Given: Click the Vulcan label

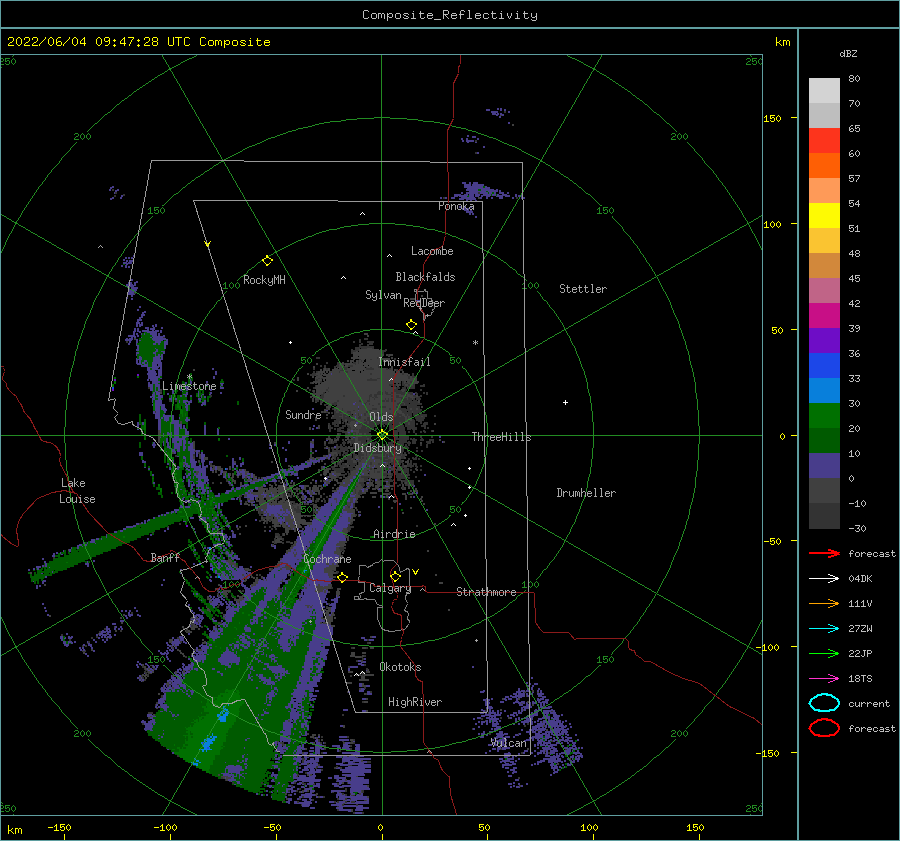Looking at the screenshot, I should click(509, 743).
